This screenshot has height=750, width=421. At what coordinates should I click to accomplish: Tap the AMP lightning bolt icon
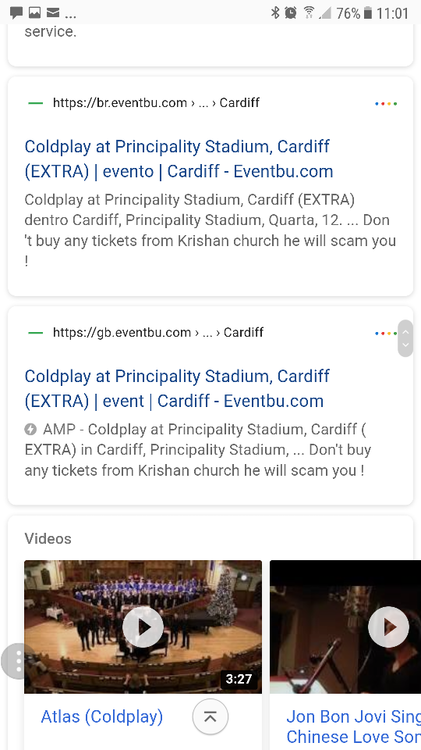[31, 430]
